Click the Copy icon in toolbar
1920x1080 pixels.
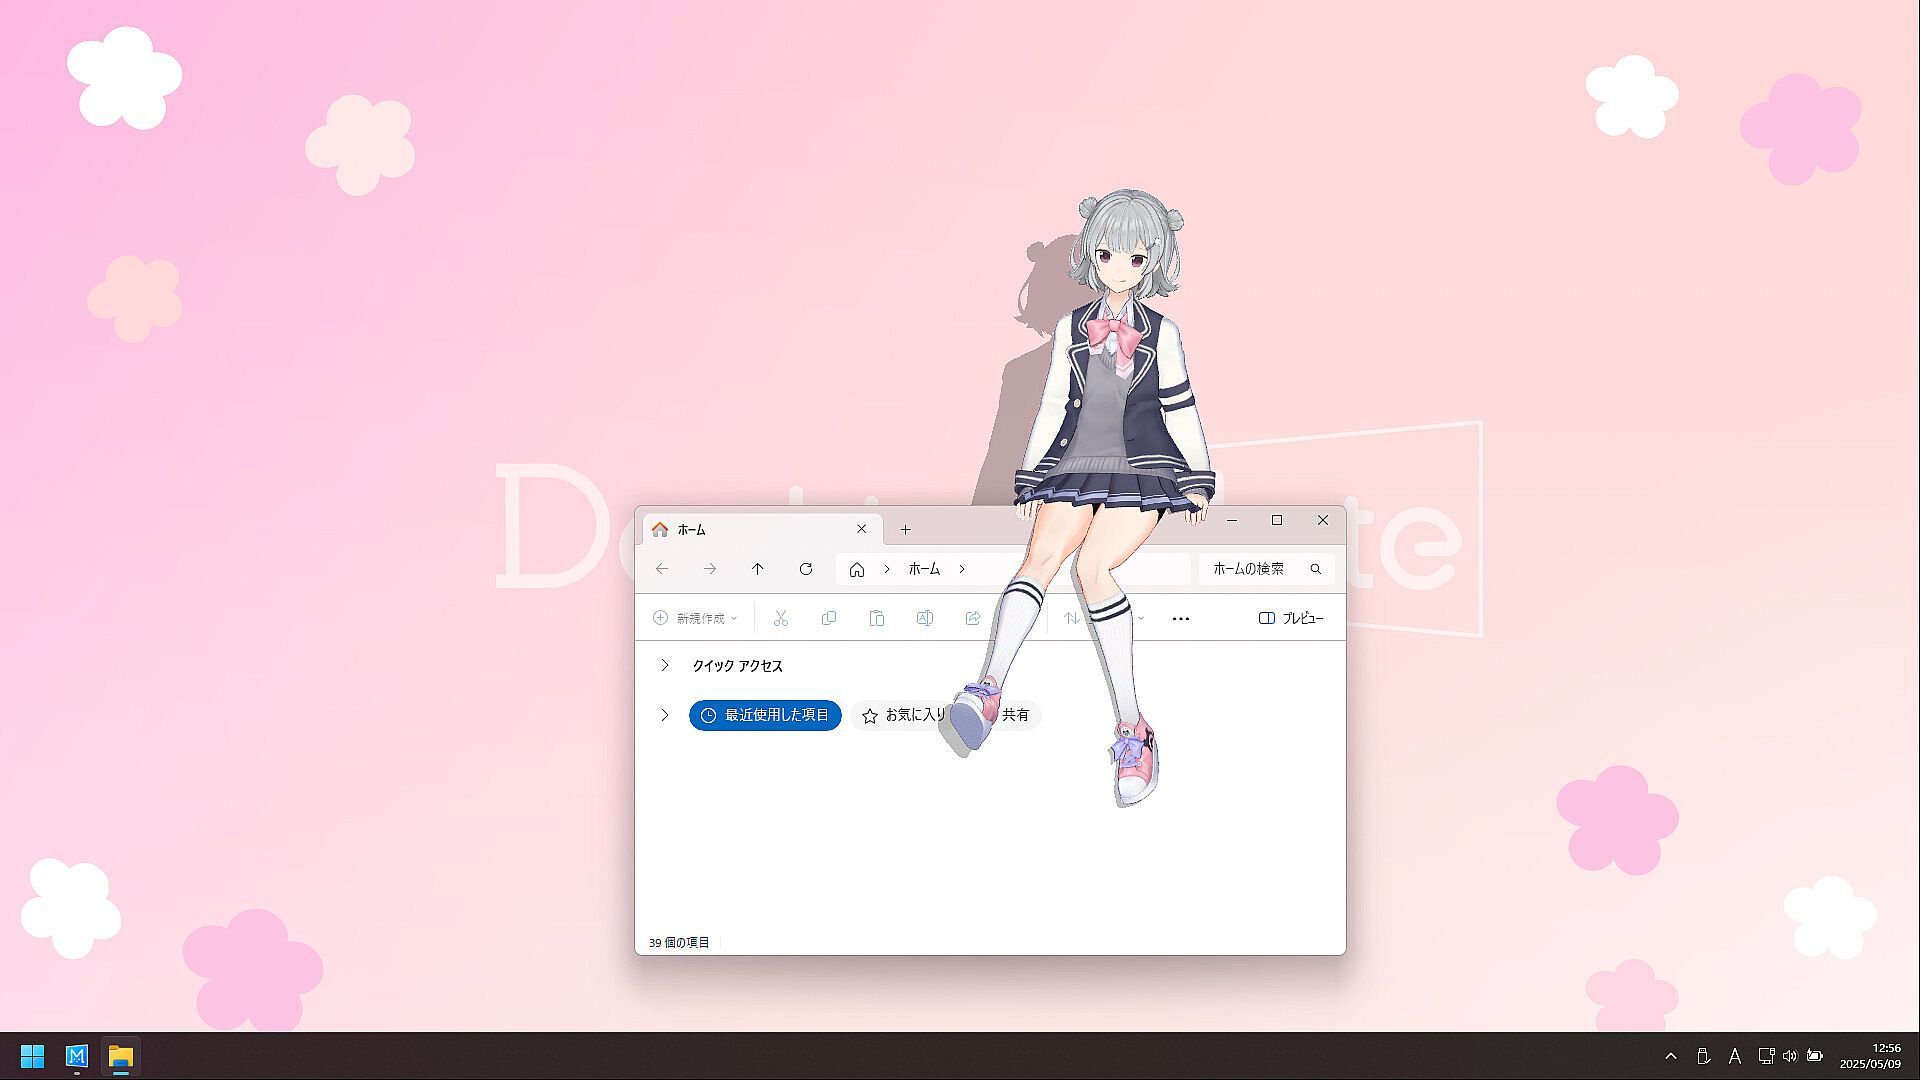click(829, 618)
